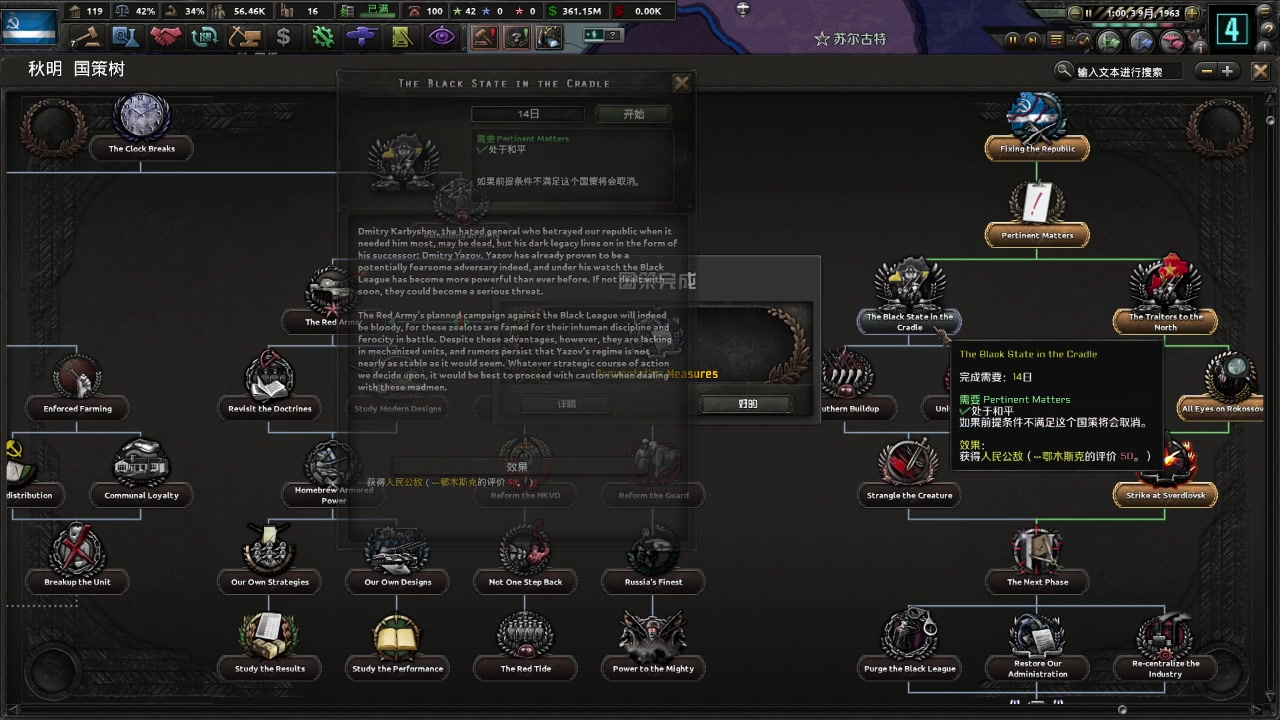Close the national focus tree window
Viewport: 1280px width, 720px height.
1259,71
